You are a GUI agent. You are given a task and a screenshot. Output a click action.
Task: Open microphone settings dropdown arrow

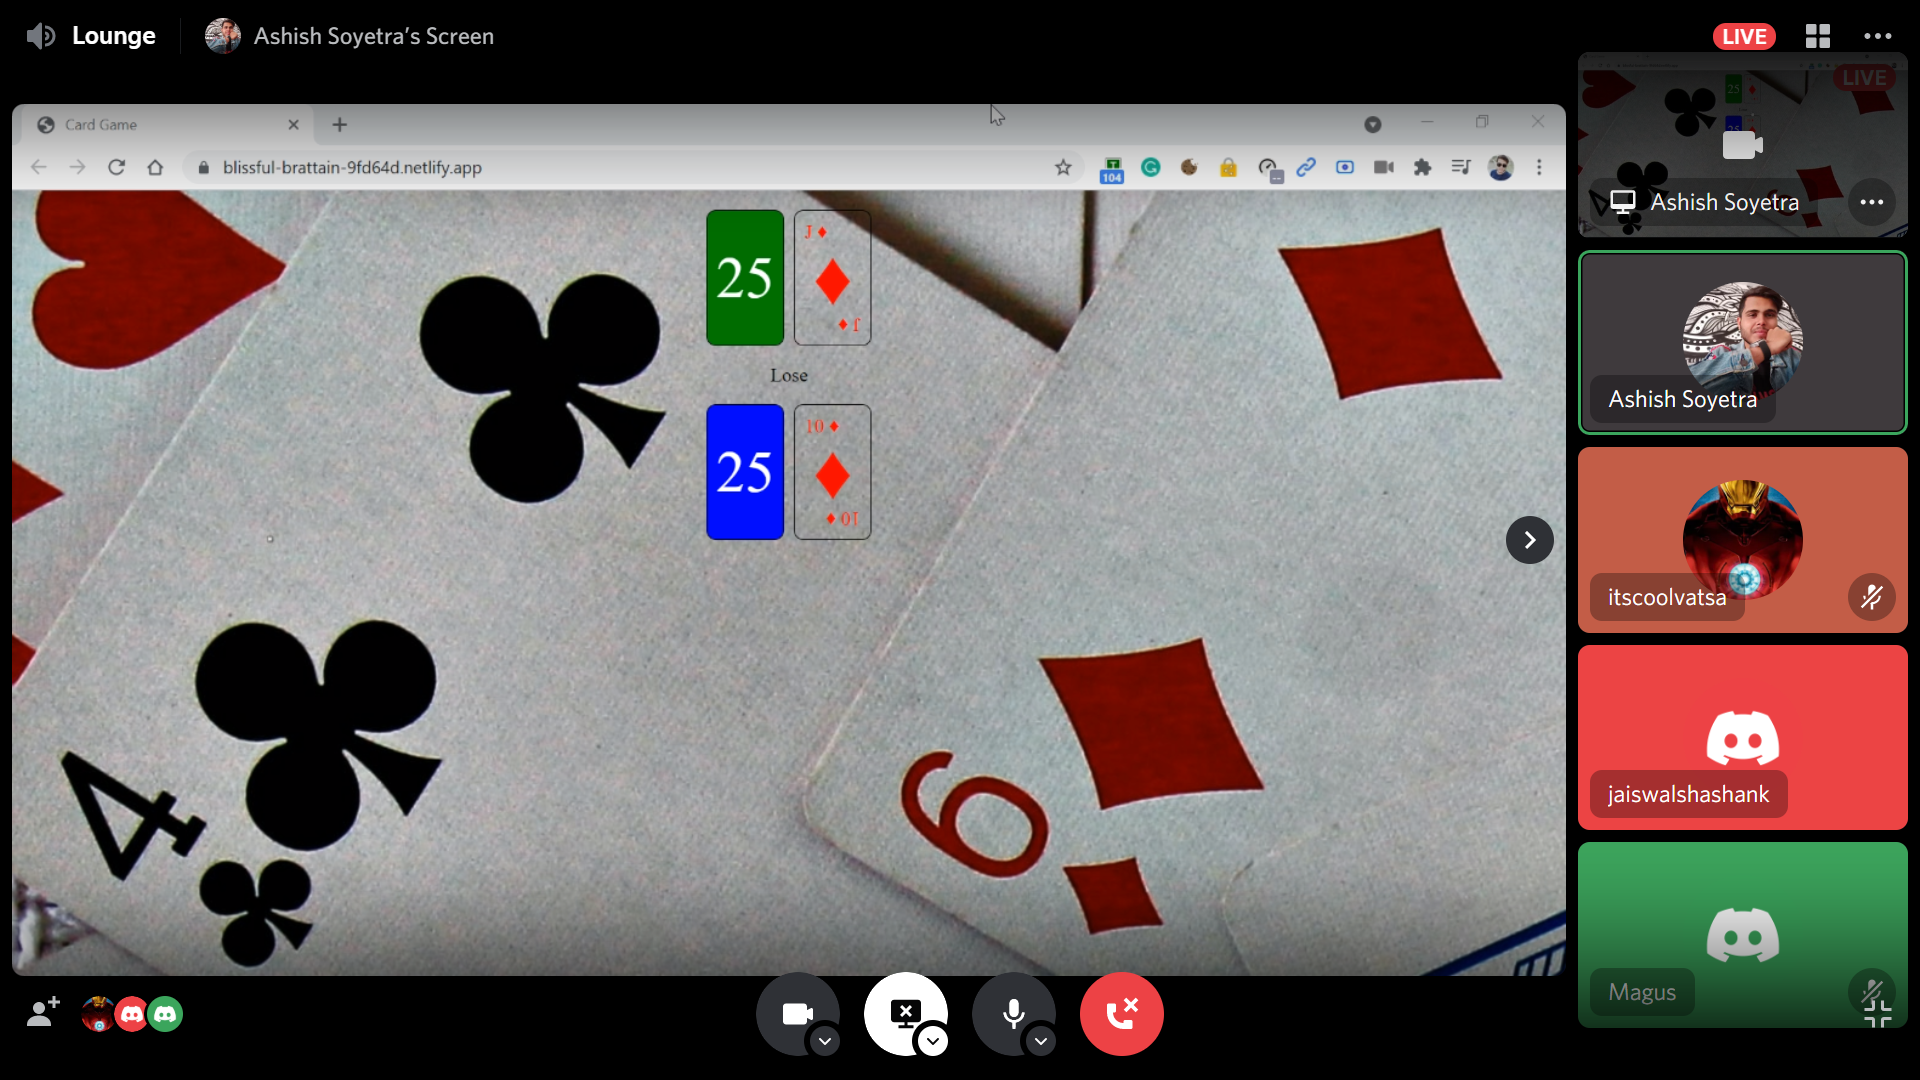tap(1041, 1041)
